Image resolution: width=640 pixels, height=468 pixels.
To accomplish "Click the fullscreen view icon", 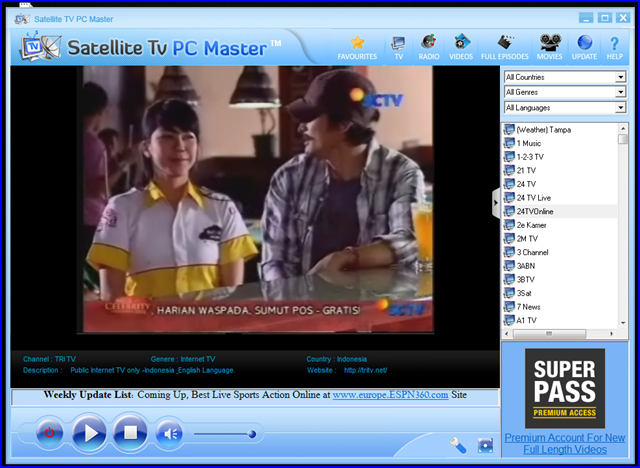I will (485, 446).
